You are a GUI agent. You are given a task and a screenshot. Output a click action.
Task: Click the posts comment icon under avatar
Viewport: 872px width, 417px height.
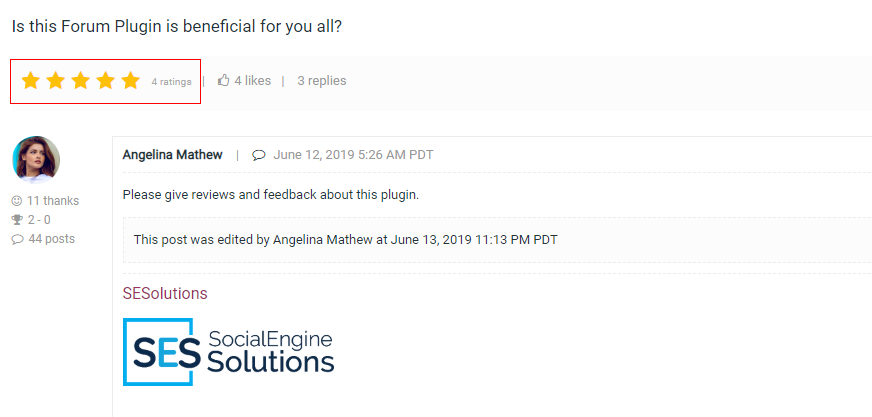(17, 239)
